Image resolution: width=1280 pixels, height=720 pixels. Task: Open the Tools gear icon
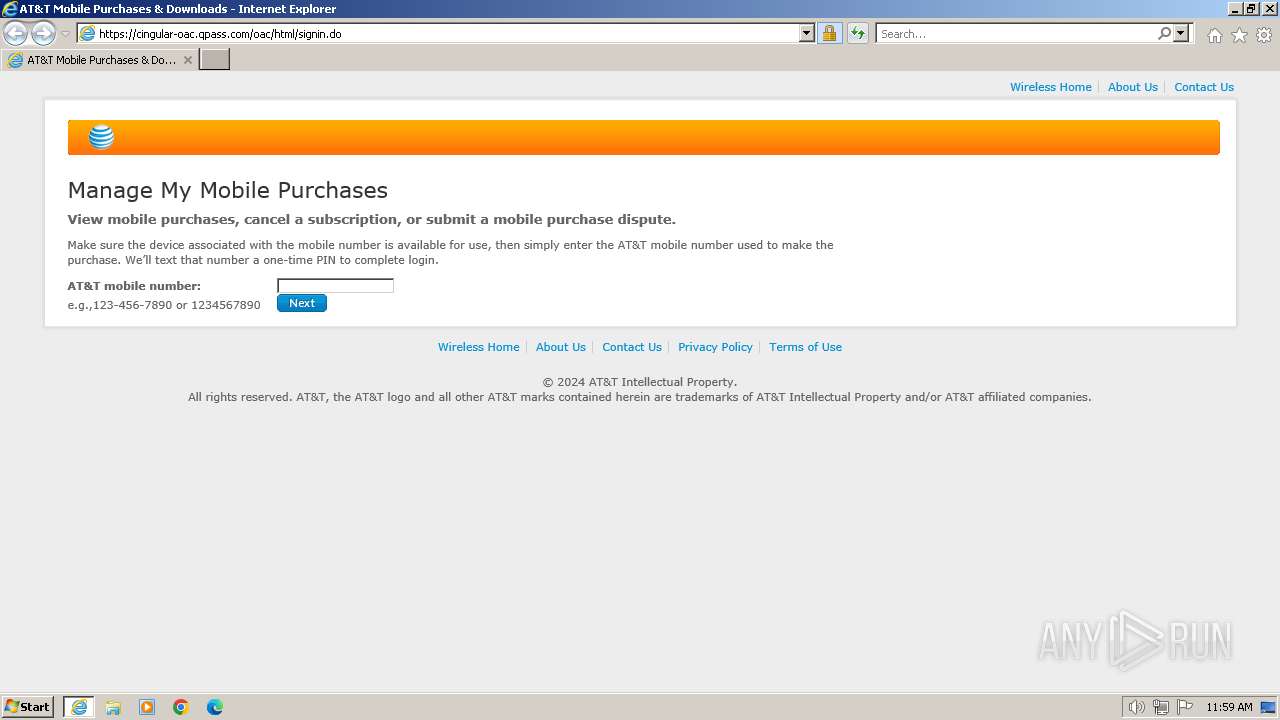click(x=1264, y=35)
